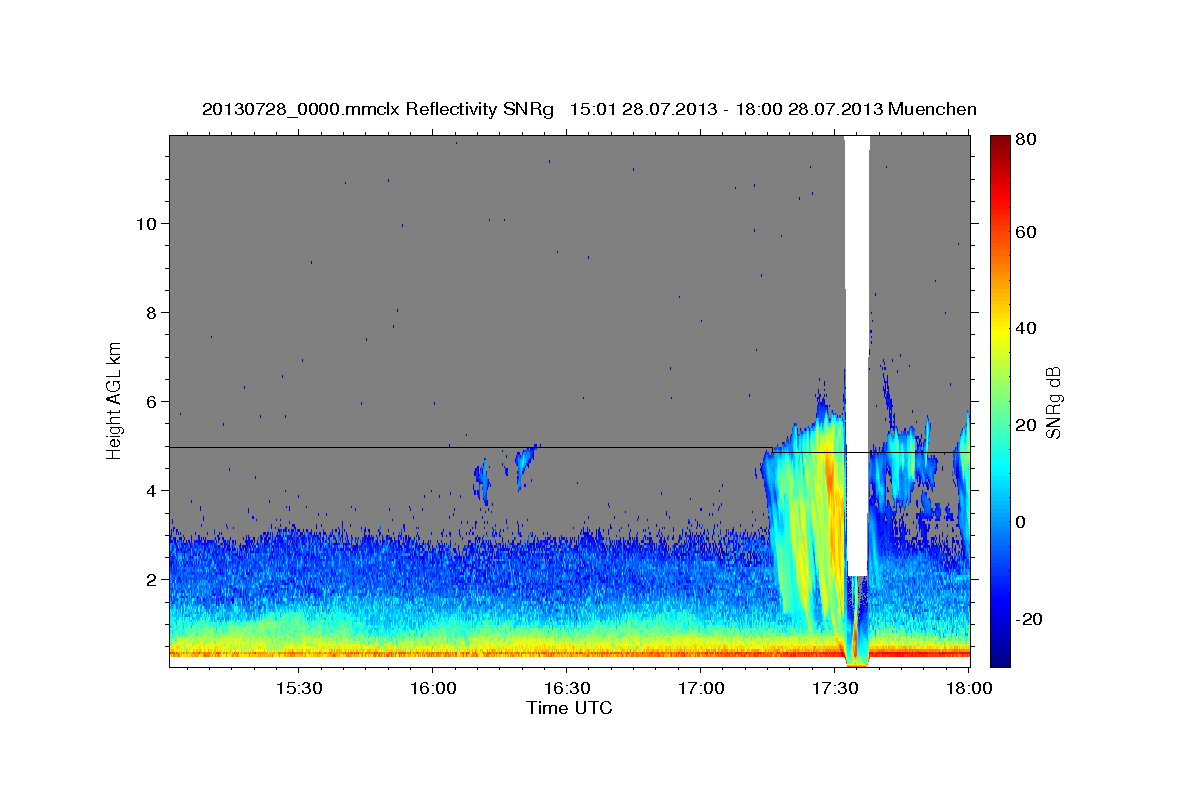The height and width of the screenshot is (800, 1200).
Task: Click the colorbar value -20
Action: pyautogui.click(x=1031, y=619)
